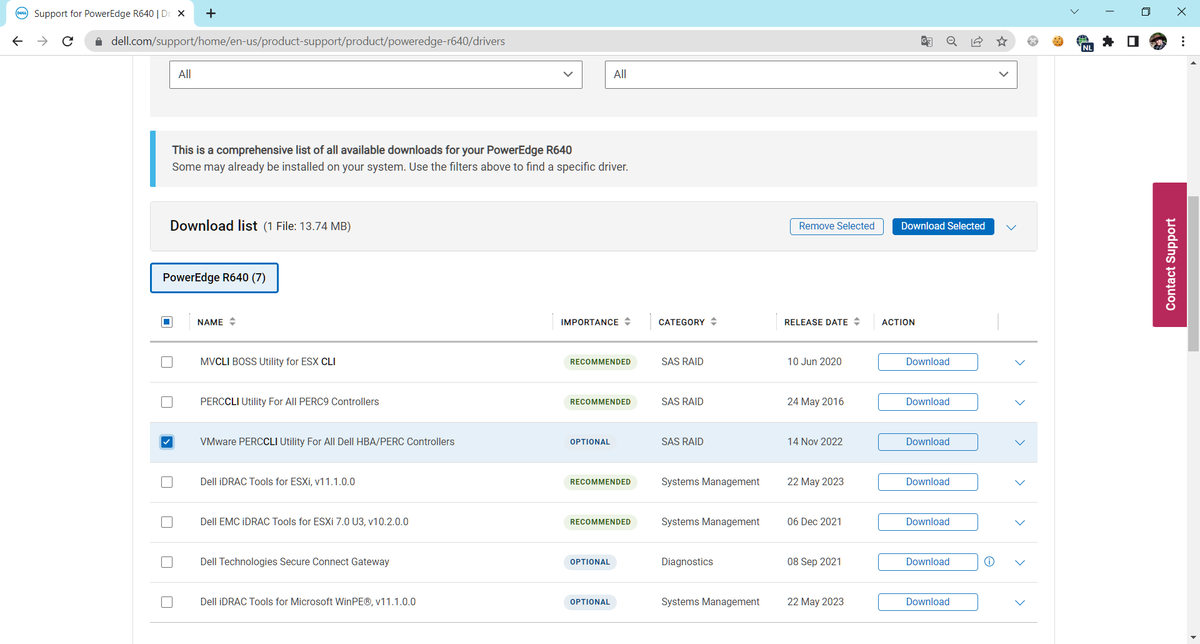Screen dimensions: 1200x644
Task: Open the zoom magnifier icon in address bar
Action: 951,42
